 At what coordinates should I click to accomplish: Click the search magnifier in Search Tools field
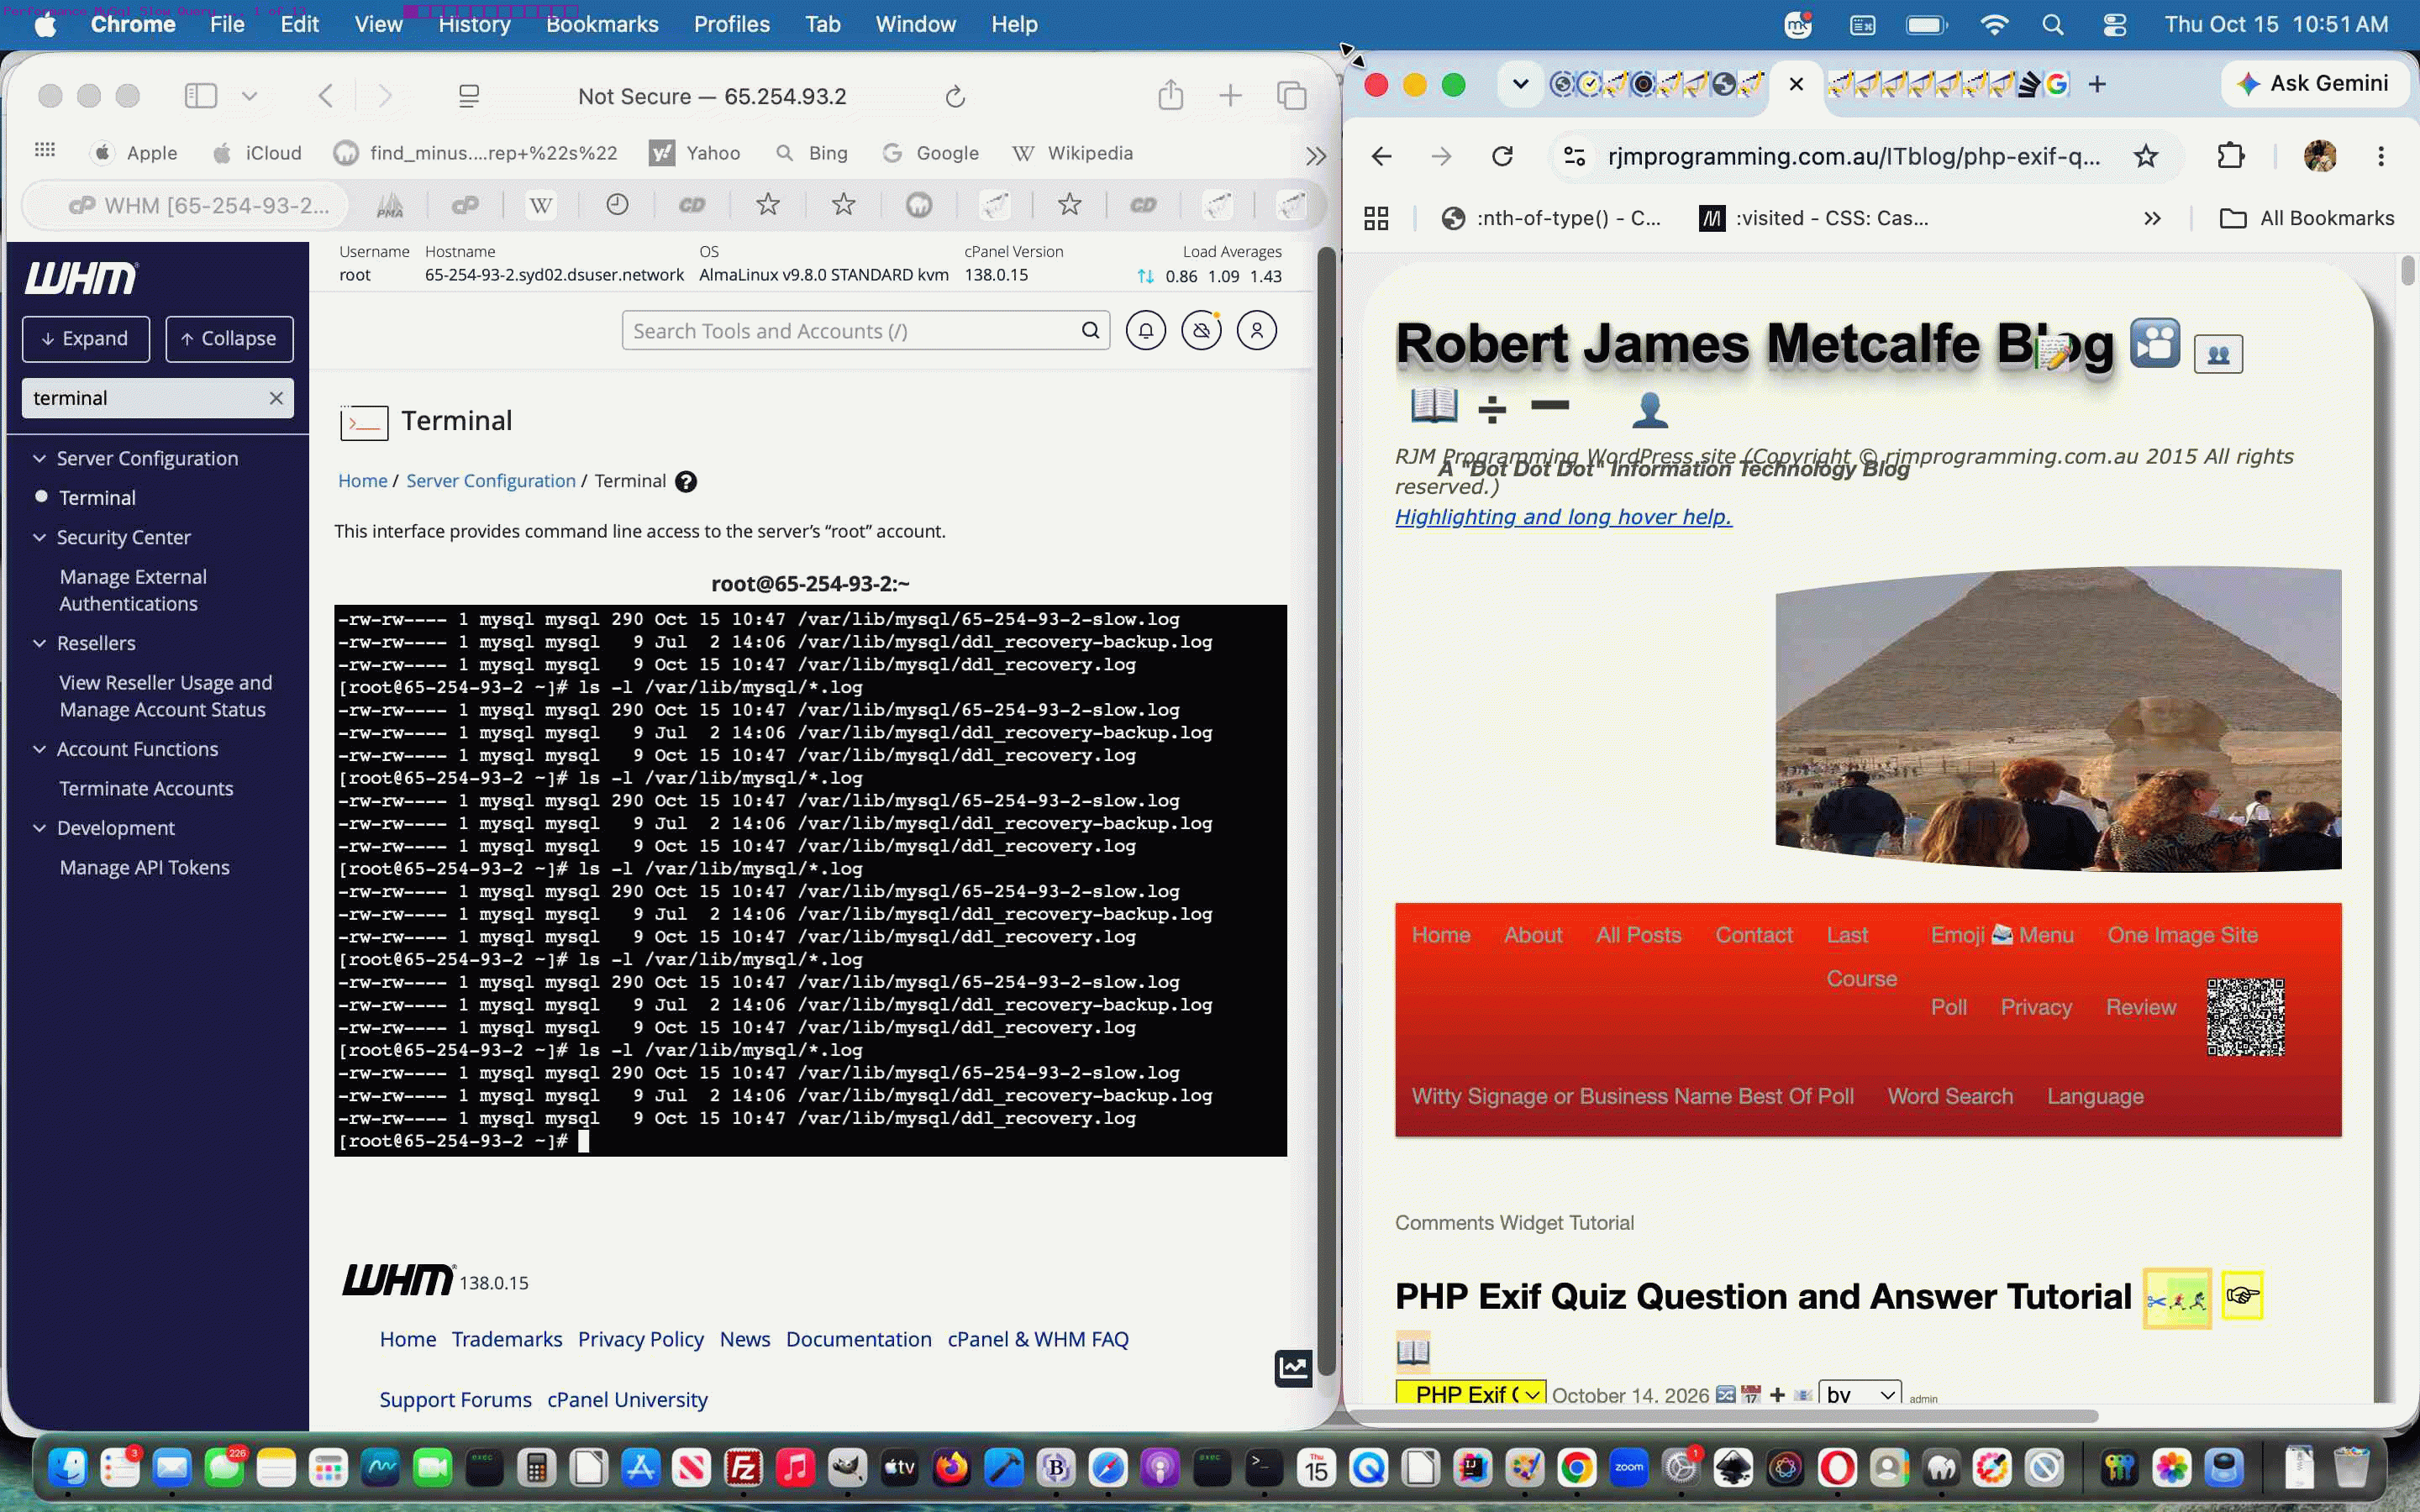point(1090,330)
